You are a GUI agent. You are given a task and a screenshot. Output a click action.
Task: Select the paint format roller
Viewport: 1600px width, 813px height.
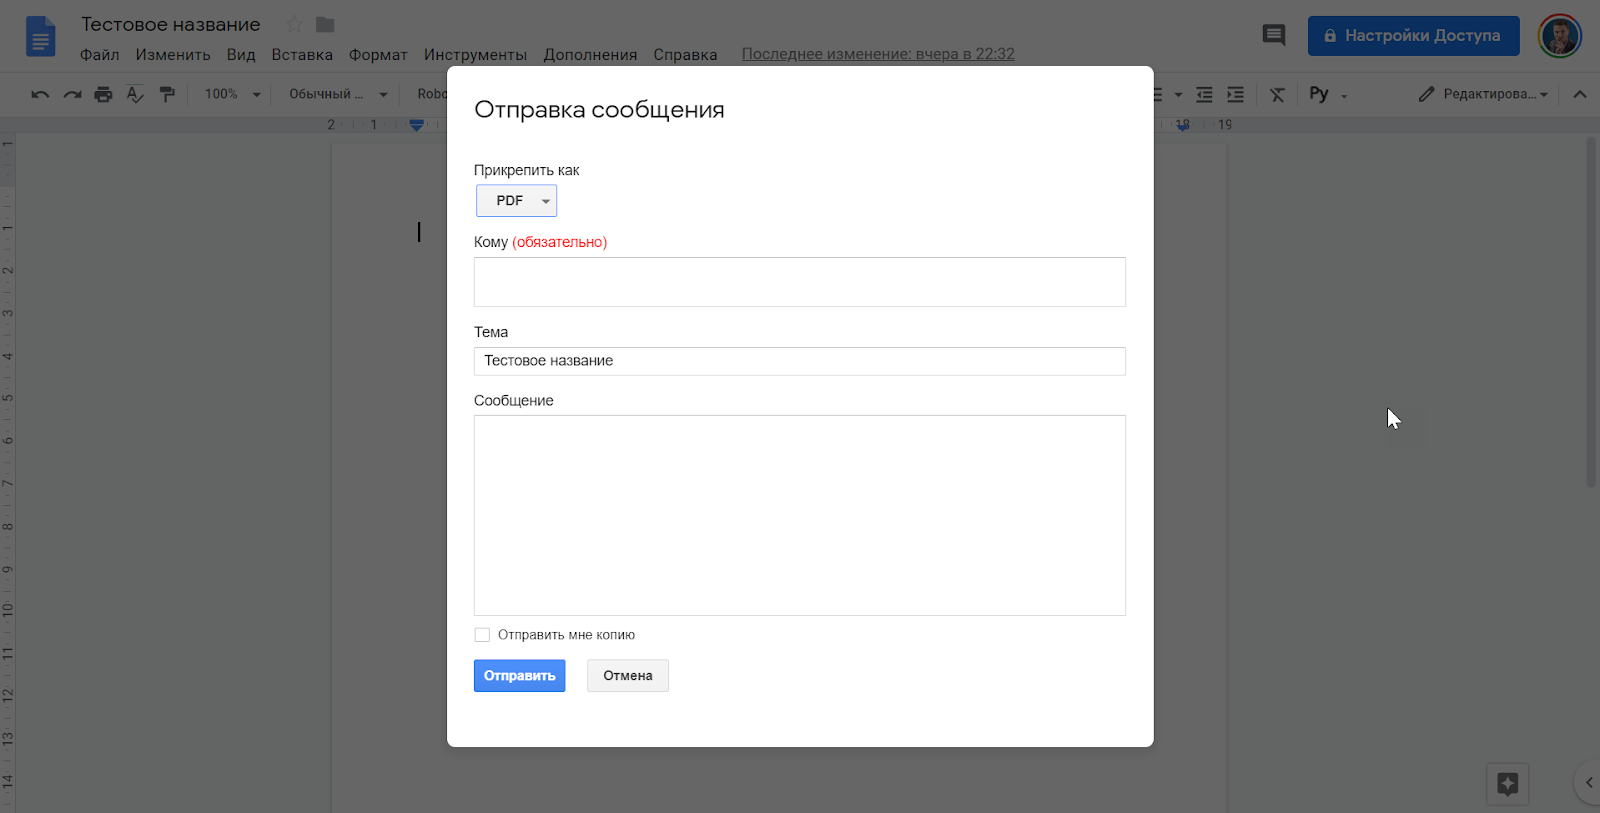167,94
